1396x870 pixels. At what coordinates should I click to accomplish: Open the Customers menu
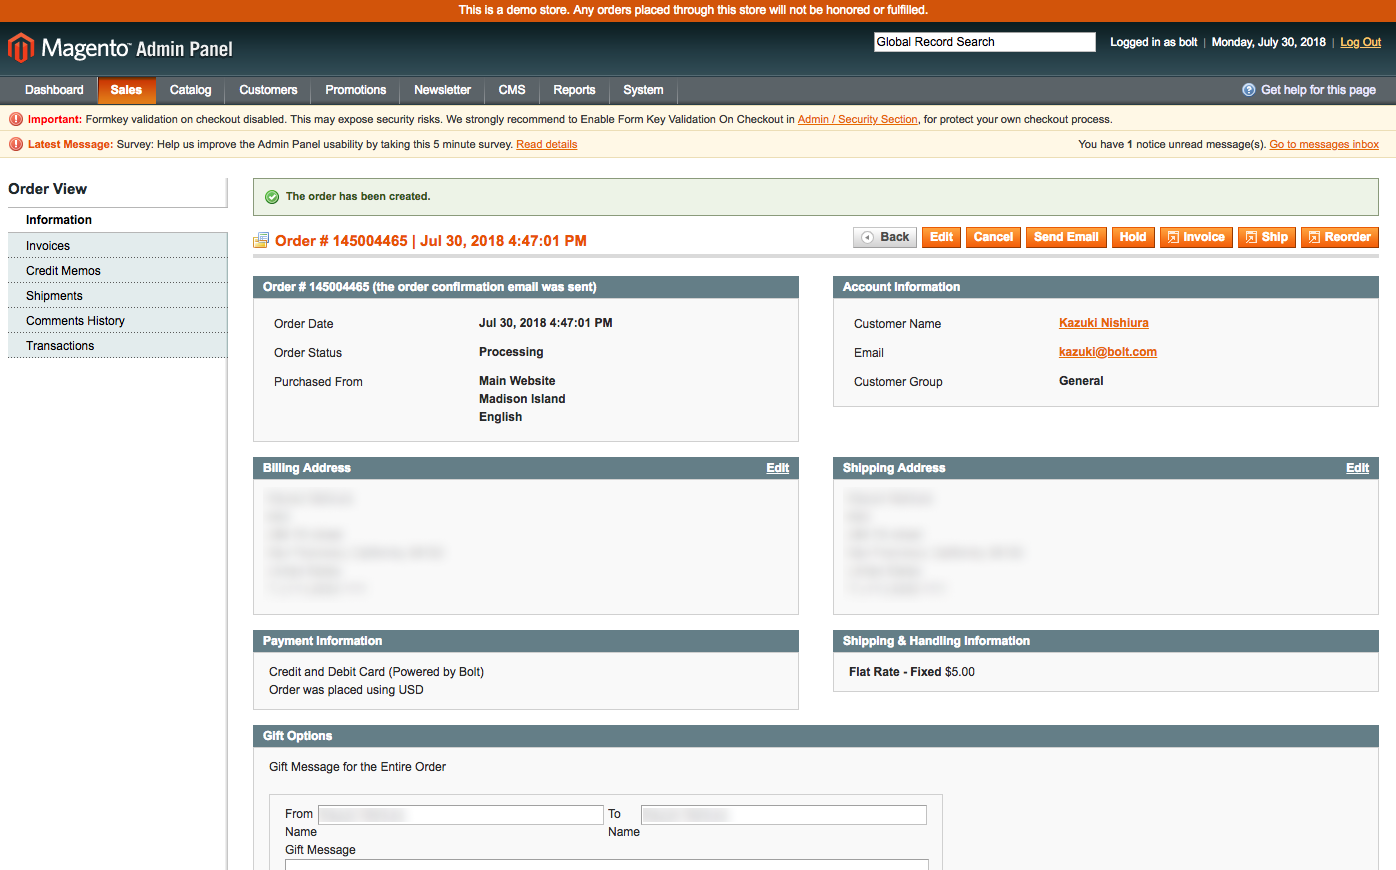(268, 90)
